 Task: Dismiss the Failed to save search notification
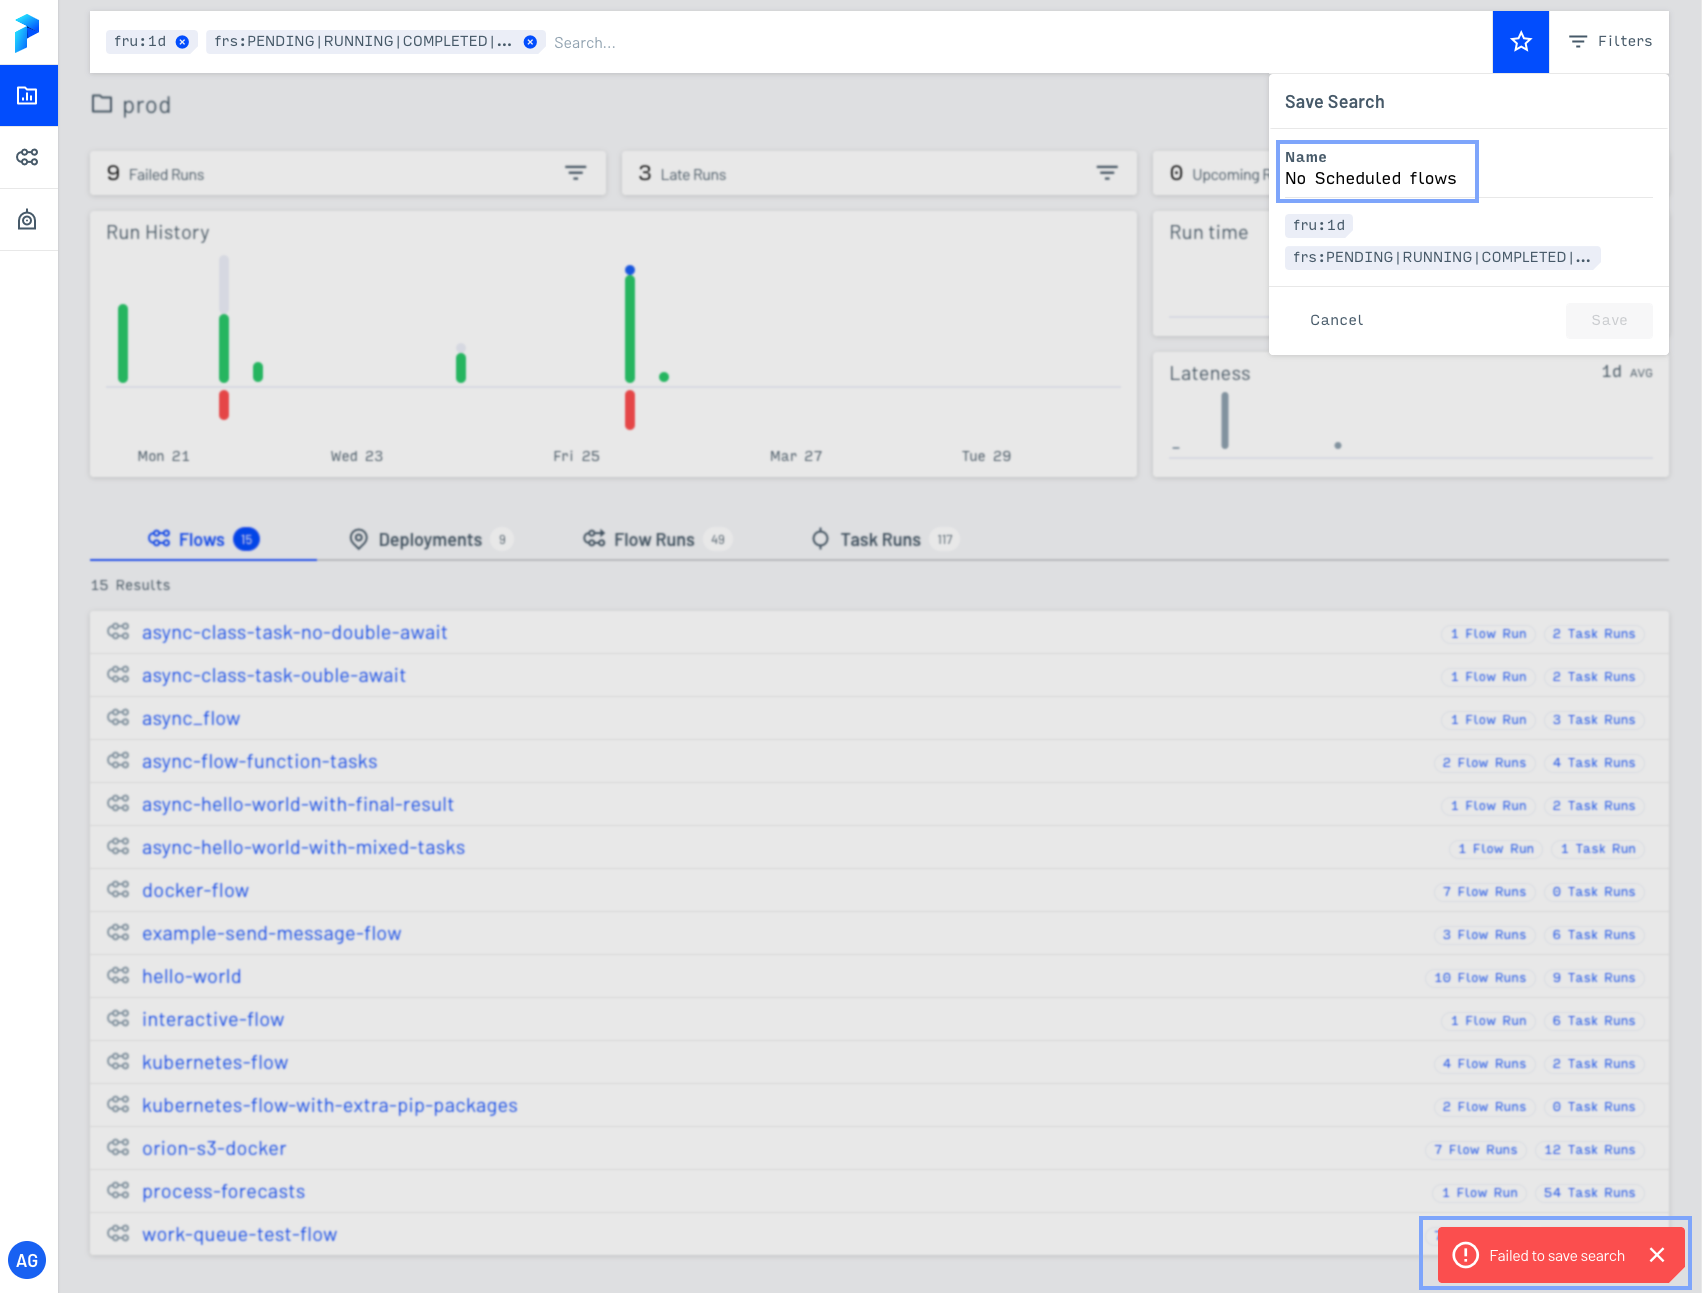(x=1657, y=1254)
